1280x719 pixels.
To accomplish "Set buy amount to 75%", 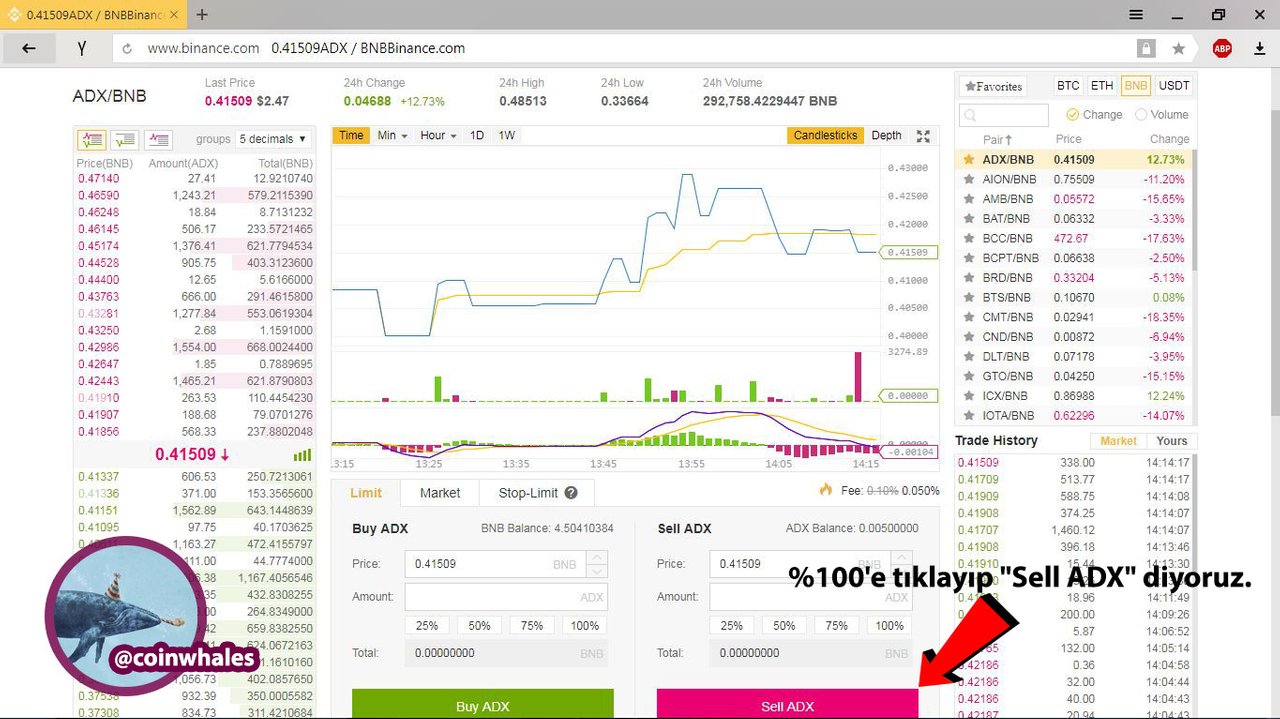I will pos(532,626).
